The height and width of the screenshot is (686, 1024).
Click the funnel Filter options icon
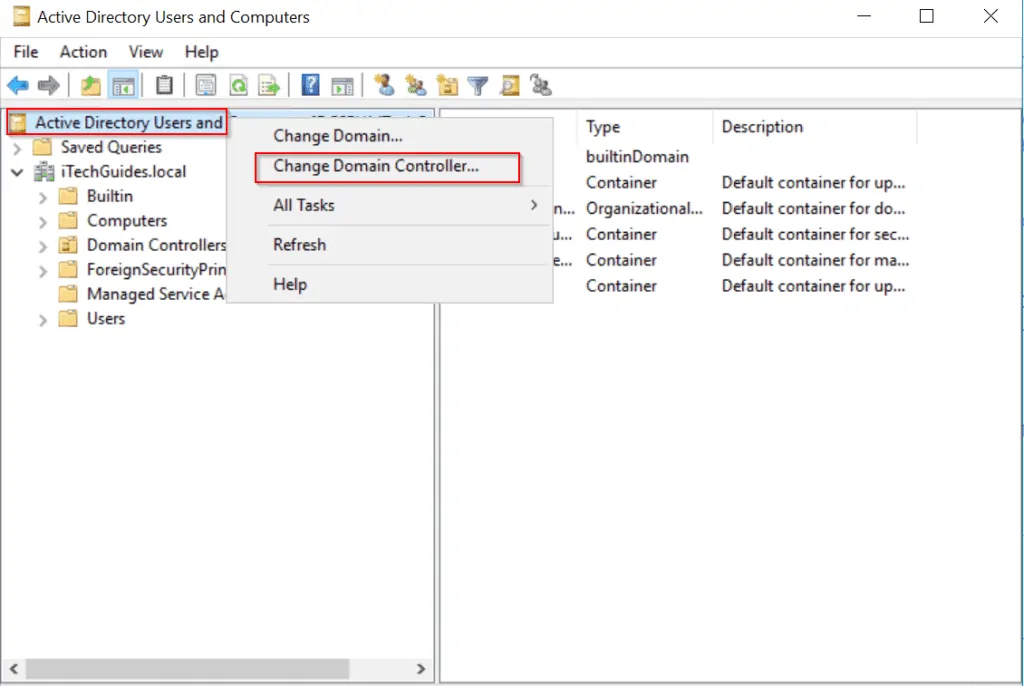pyautogui.click(x=478, y=85)
